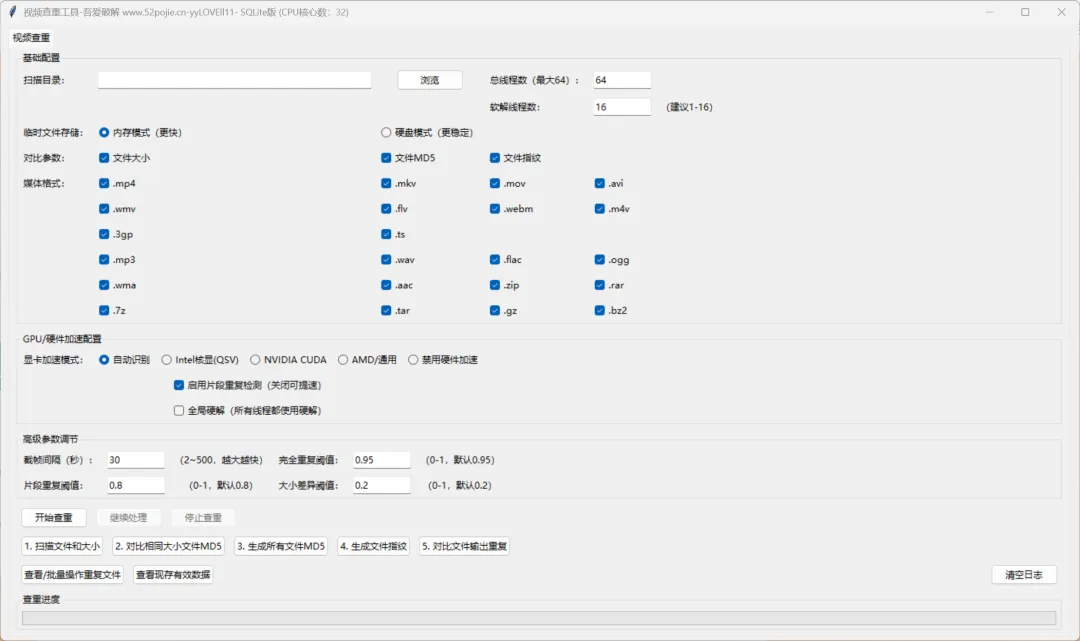Uncheck the .m4v format checkbox
The width and height of the screenshot is (1080, 641).
tap(600, 209)
